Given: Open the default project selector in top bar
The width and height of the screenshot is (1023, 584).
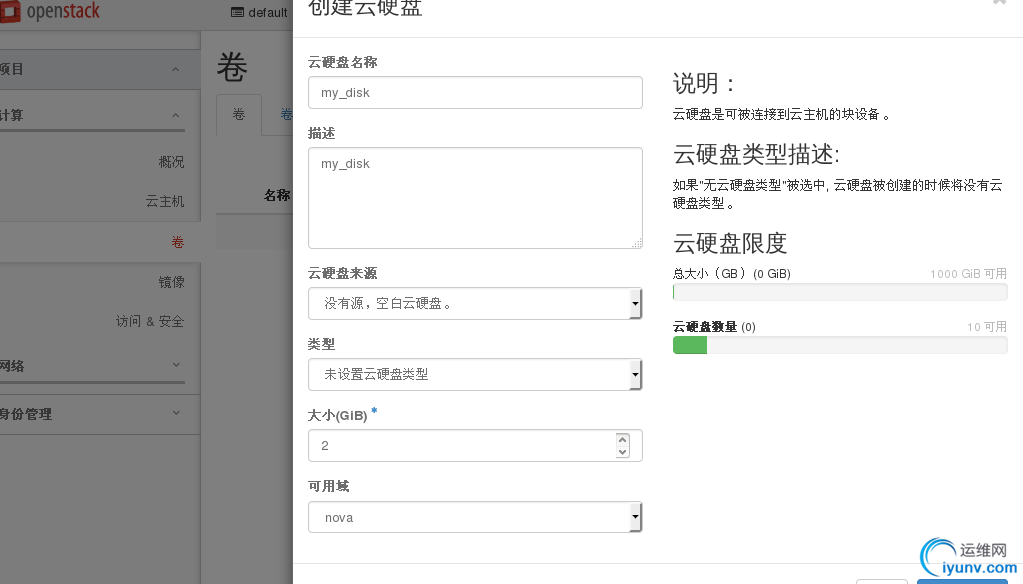Looking at the screenshot, I should point(259,13).
